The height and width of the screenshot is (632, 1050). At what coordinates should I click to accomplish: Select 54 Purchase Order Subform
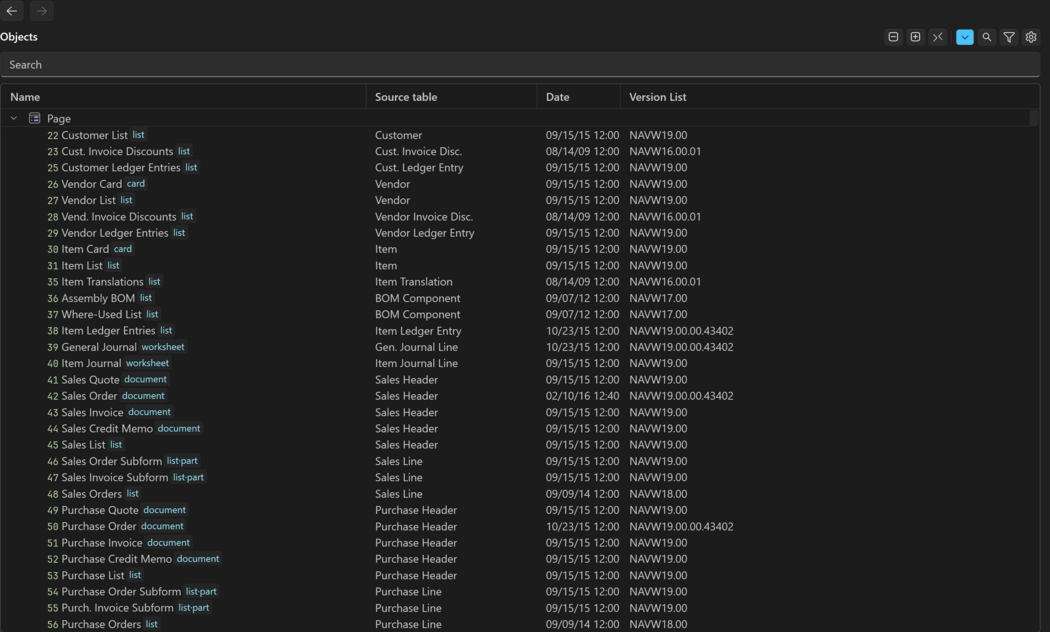pos(114,592)
